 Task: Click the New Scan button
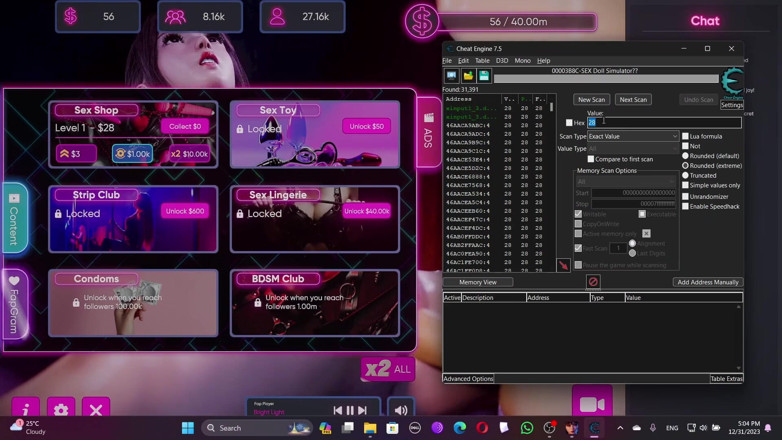(591, 99)
